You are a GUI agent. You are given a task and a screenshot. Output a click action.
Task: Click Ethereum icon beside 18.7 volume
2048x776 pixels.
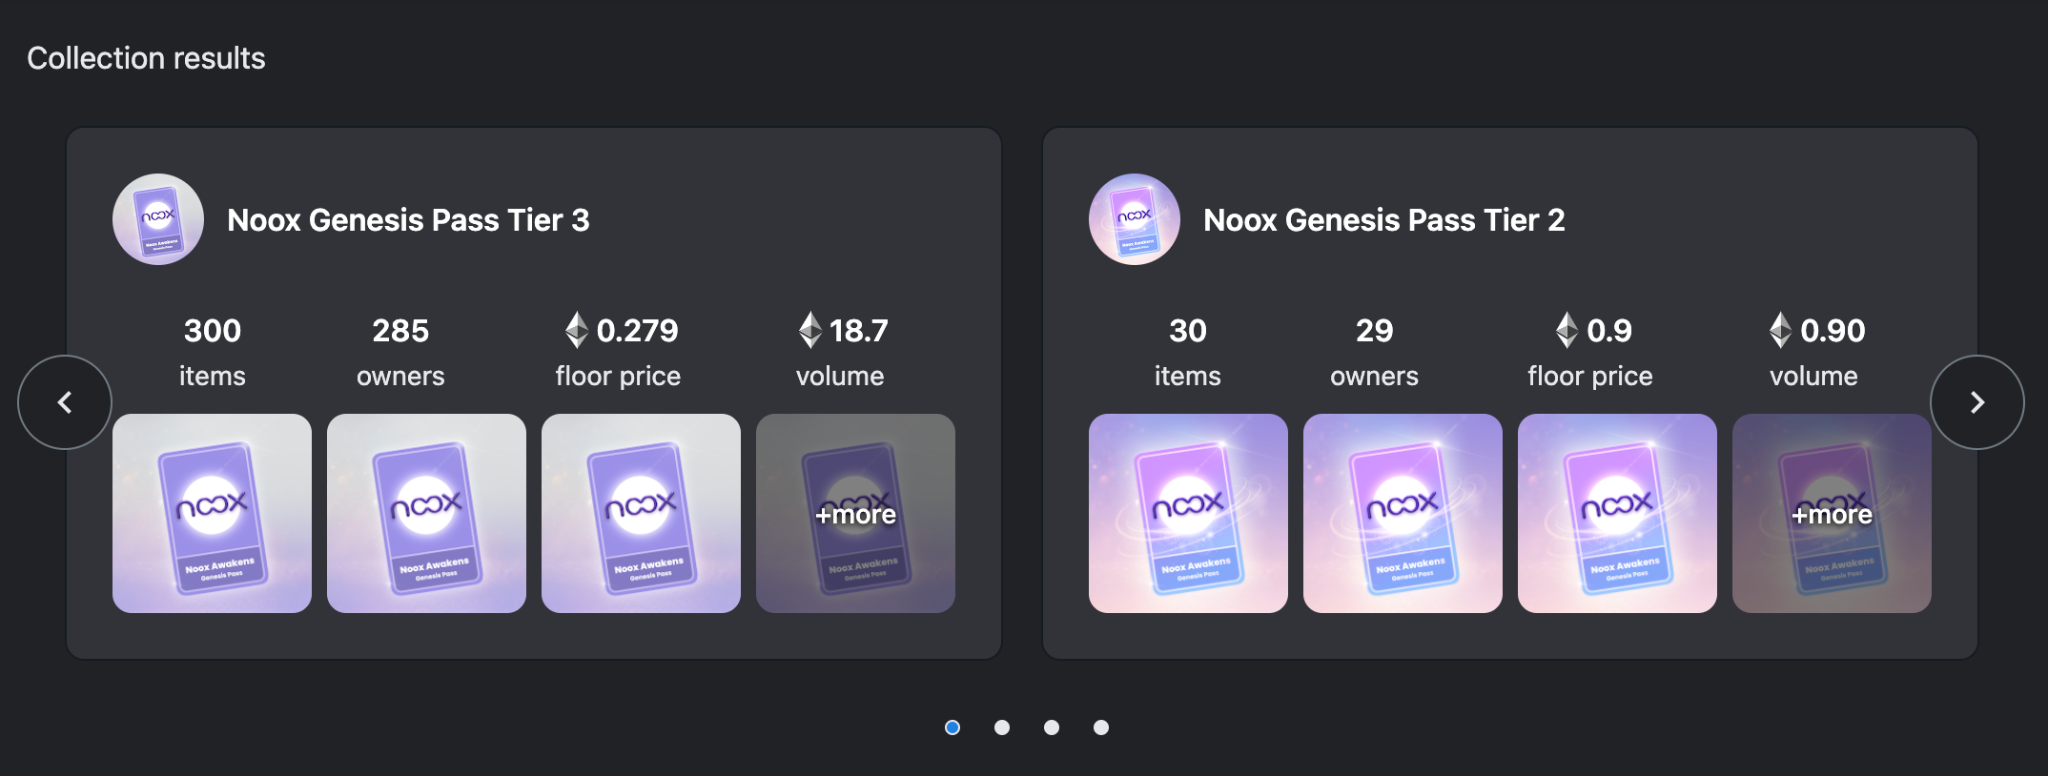coord(810,330)
